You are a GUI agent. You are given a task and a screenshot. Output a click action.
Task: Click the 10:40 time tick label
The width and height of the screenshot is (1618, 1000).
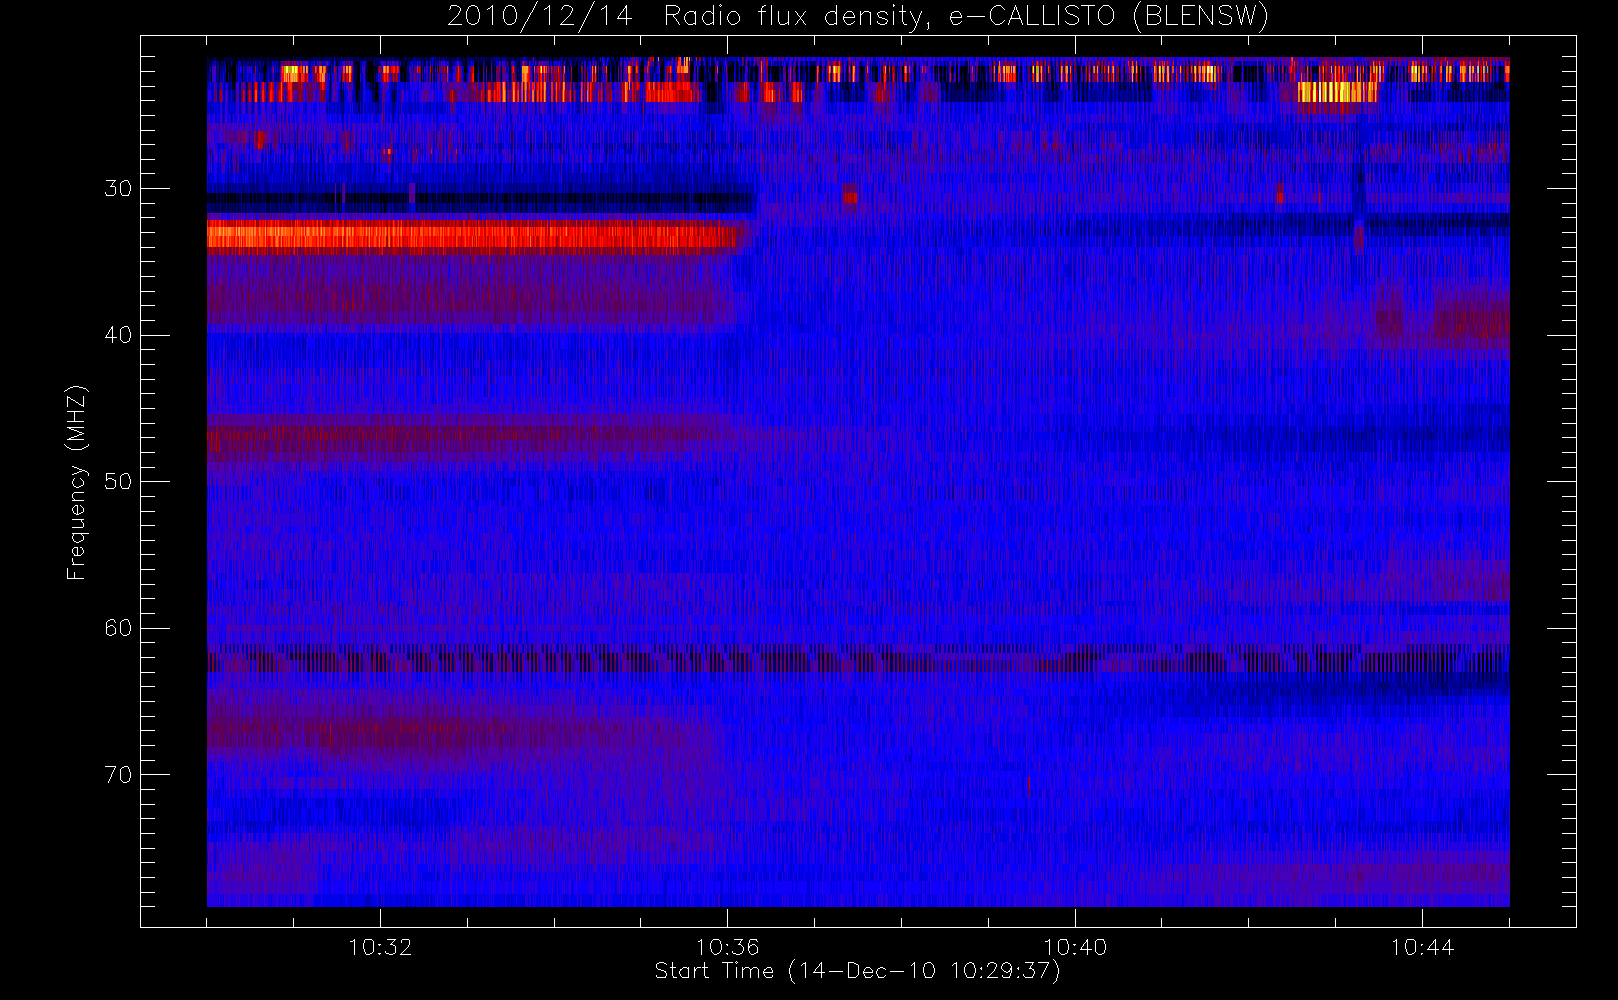tap(1075, 947)
